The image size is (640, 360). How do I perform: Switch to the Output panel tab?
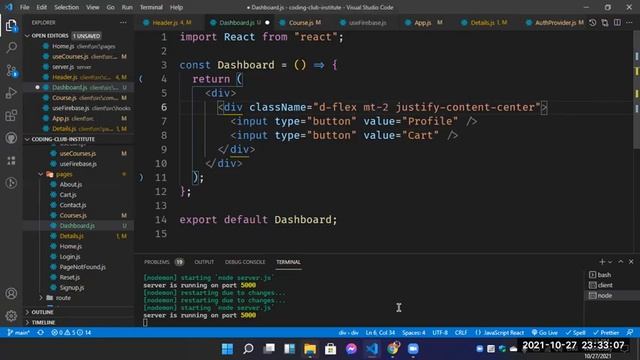point(204,262)
